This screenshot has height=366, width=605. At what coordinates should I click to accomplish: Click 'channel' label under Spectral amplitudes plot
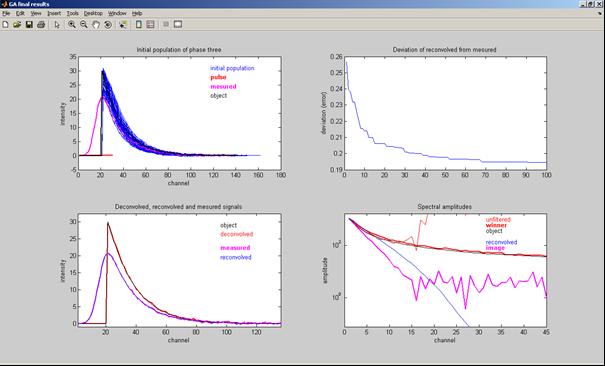(x=444, y=341)
